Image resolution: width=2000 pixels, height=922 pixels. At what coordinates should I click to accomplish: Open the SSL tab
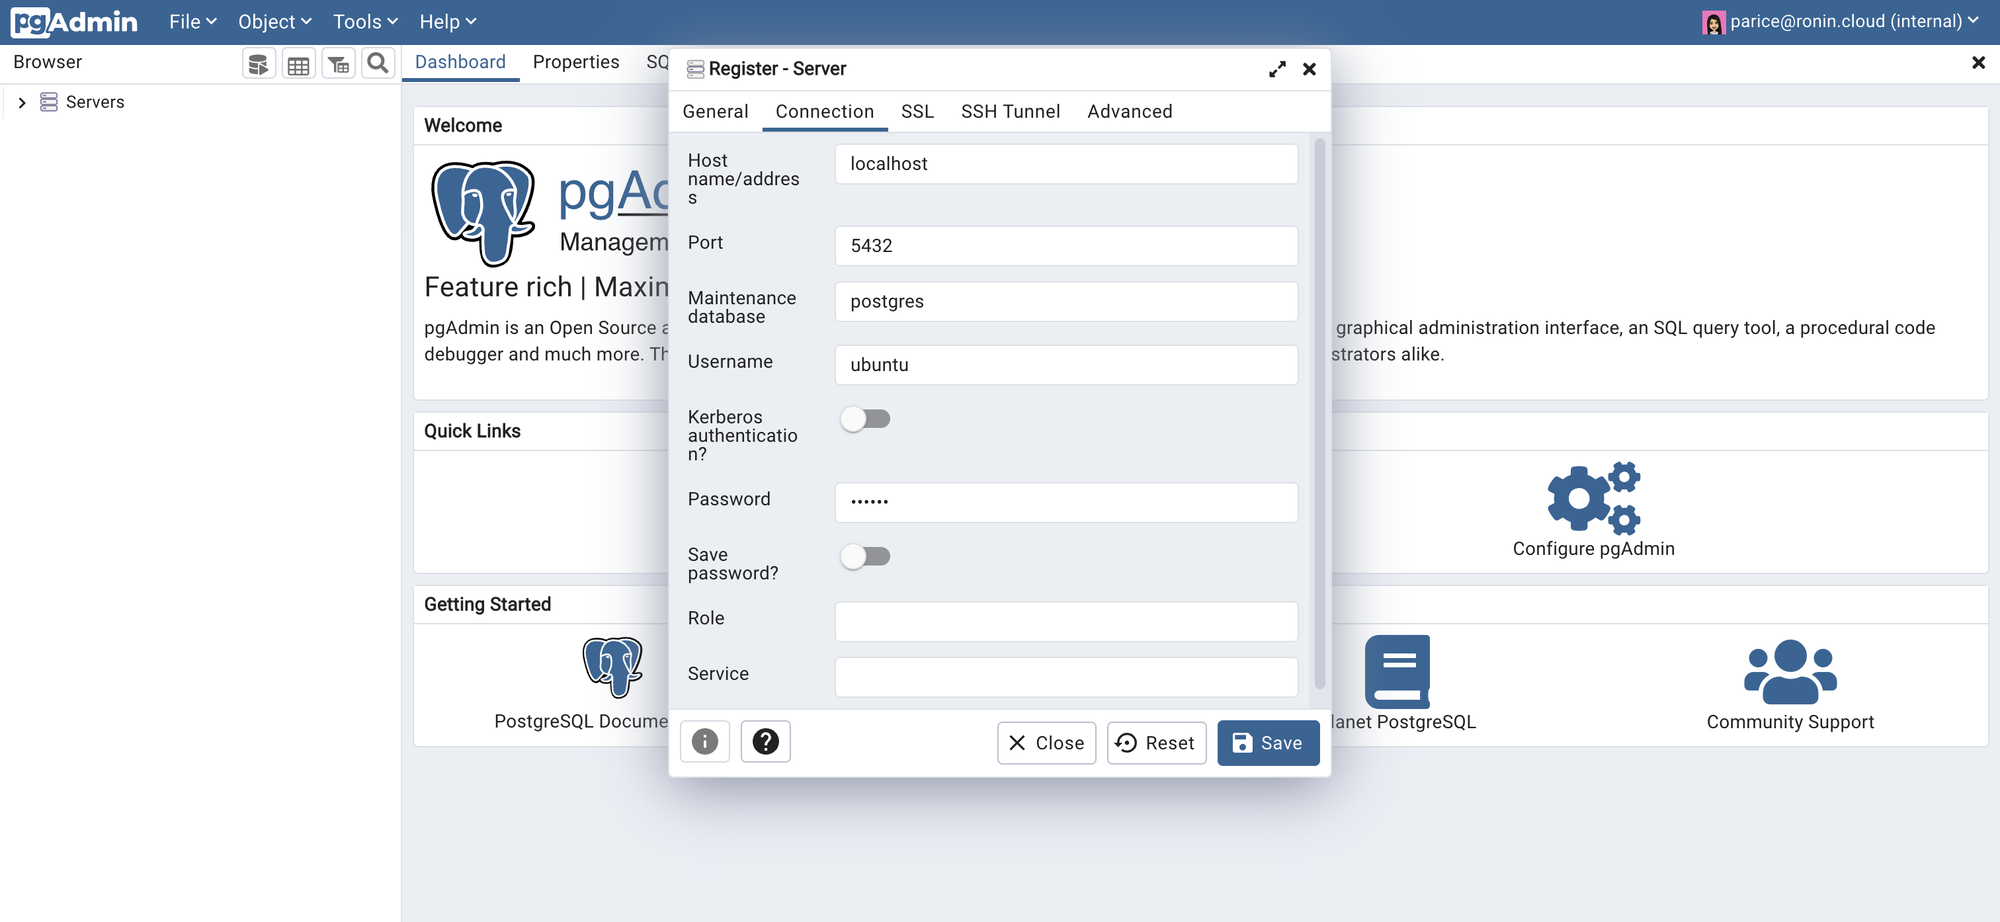(918, 112)
